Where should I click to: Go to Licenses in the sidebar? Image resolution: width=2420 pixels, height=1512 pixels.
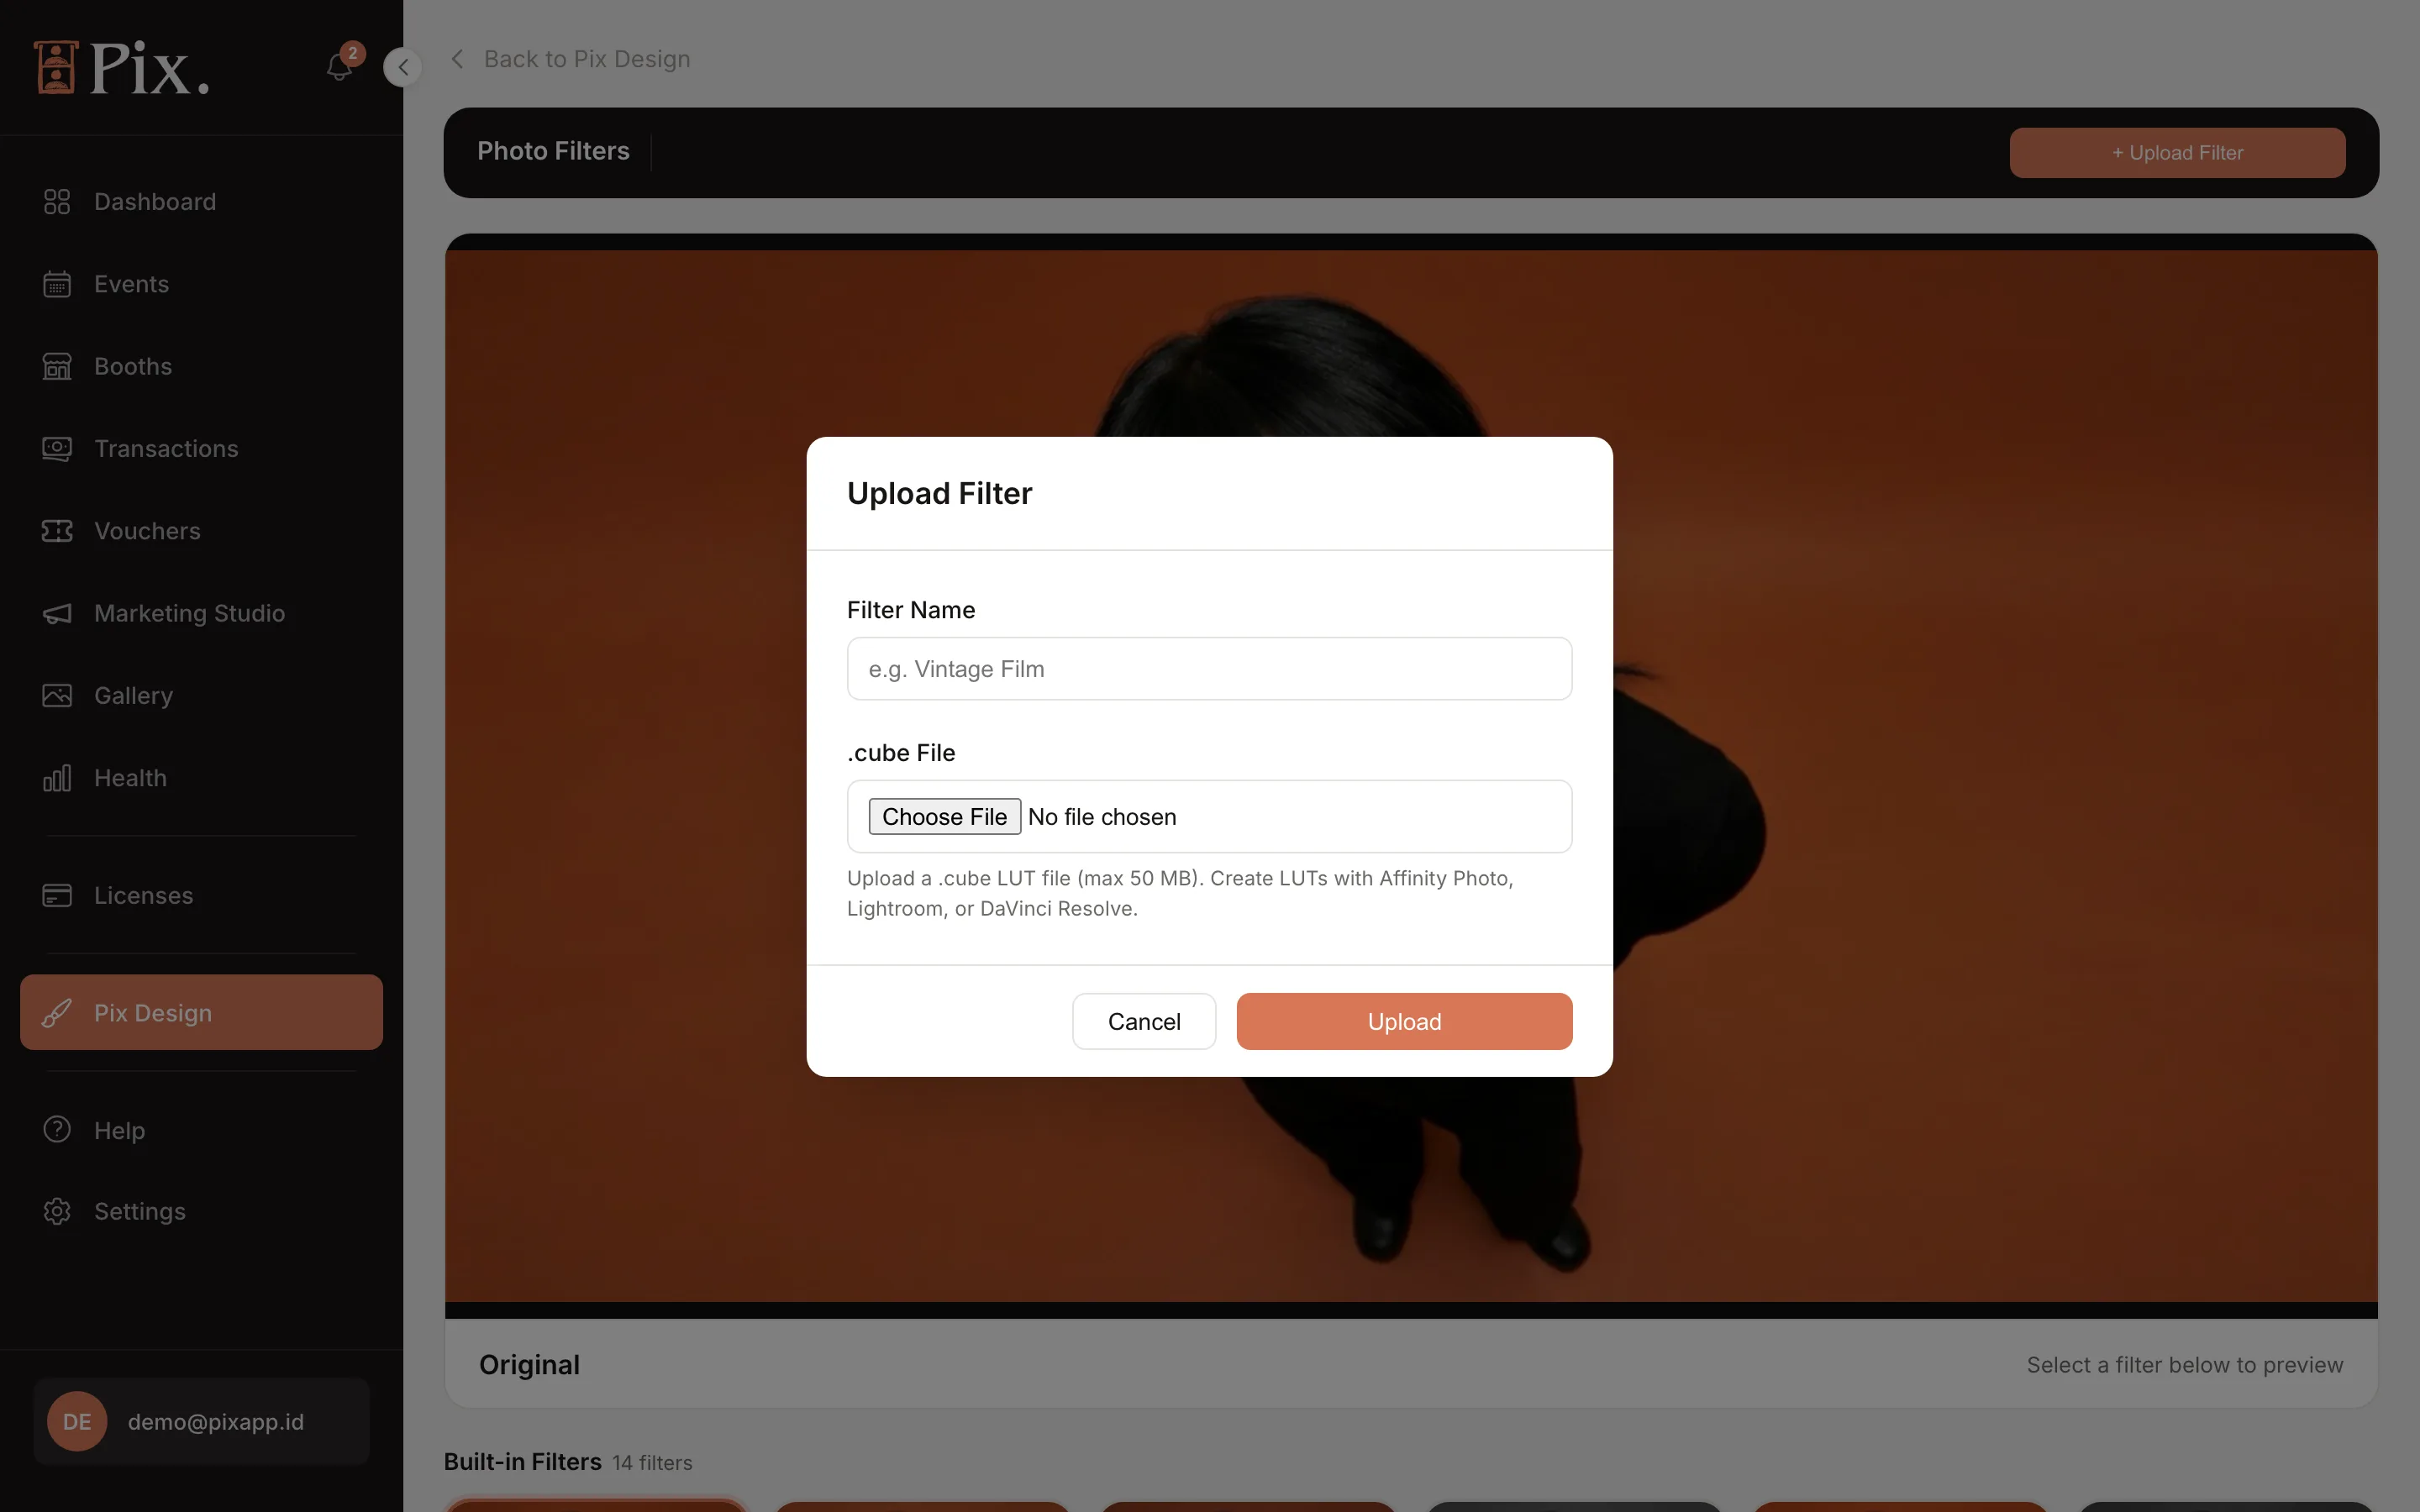pyautogui.click(x=201, y=895)
